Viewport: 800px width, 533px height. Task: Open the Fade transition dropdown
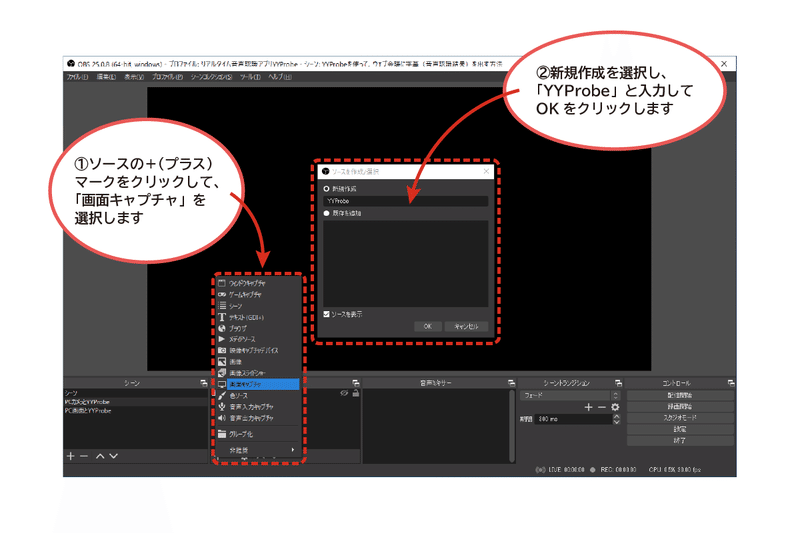click(570, 395)
